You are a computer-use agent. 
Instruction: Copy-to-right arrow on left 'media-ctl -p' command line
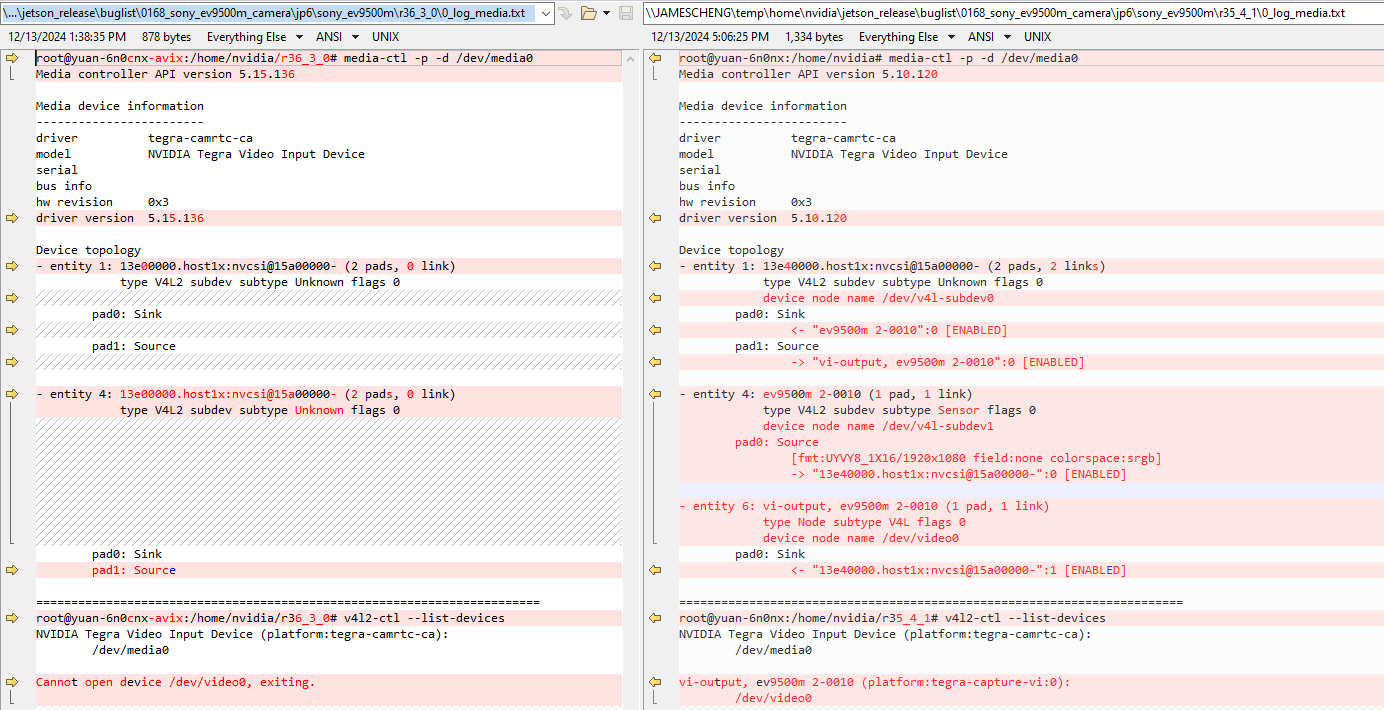[12, 58]
